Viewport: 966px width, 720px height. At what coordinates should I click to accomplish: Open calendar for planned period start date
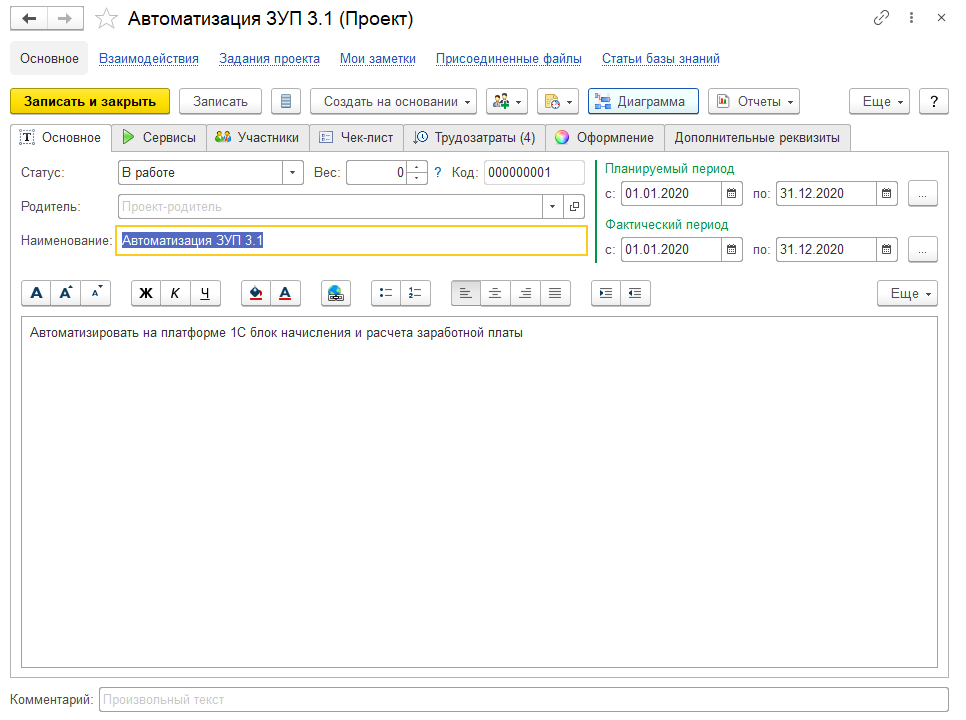point(732,193)
